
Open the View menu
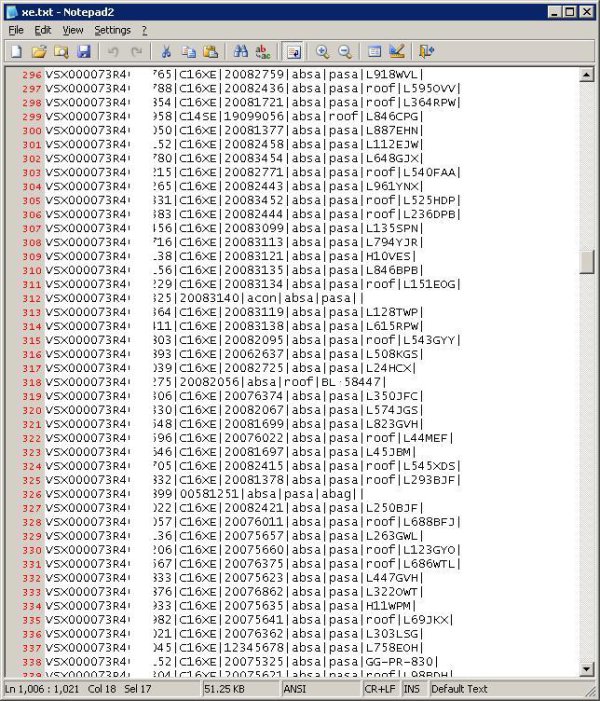73,30
